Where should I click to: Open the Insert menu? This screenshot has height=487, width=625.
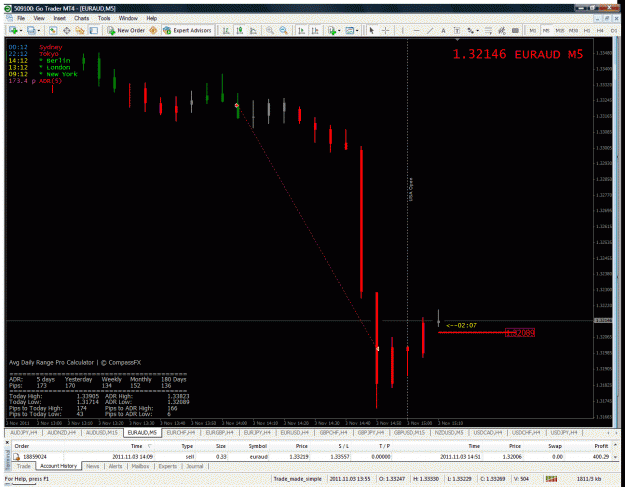click(x=59, y=18)
